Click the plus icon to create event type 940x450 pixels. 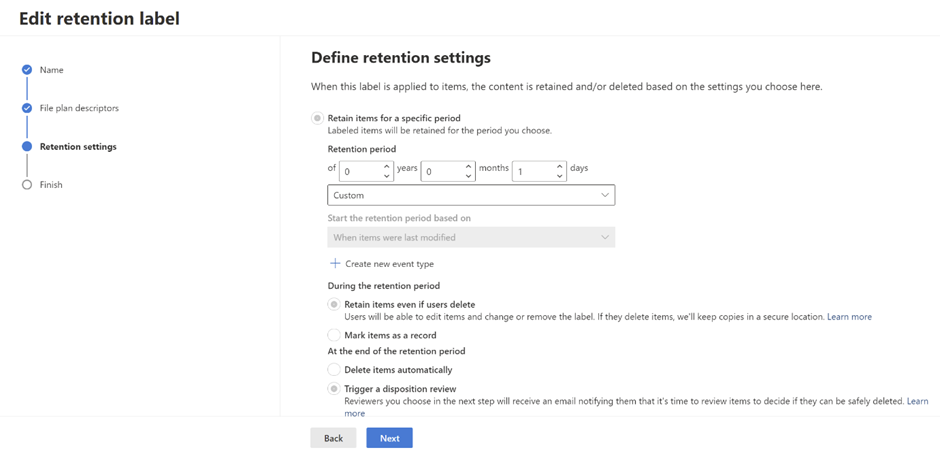(x=335, y=264)
